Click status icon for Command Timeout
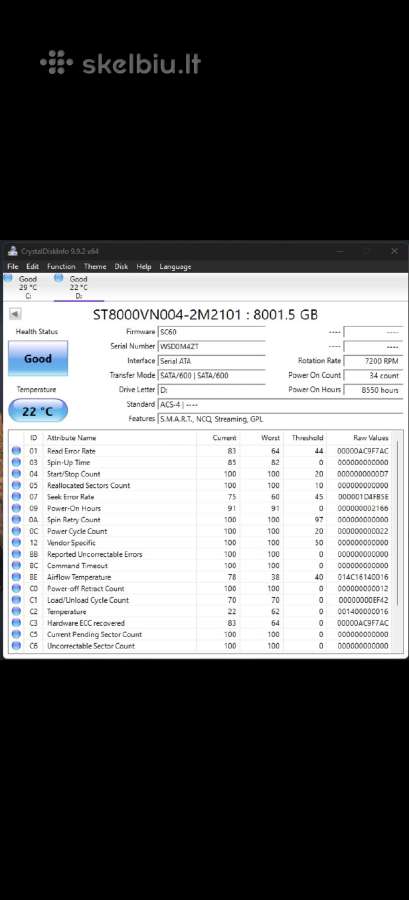The height and width of the screenshot is (900, 409). point(16,565)
